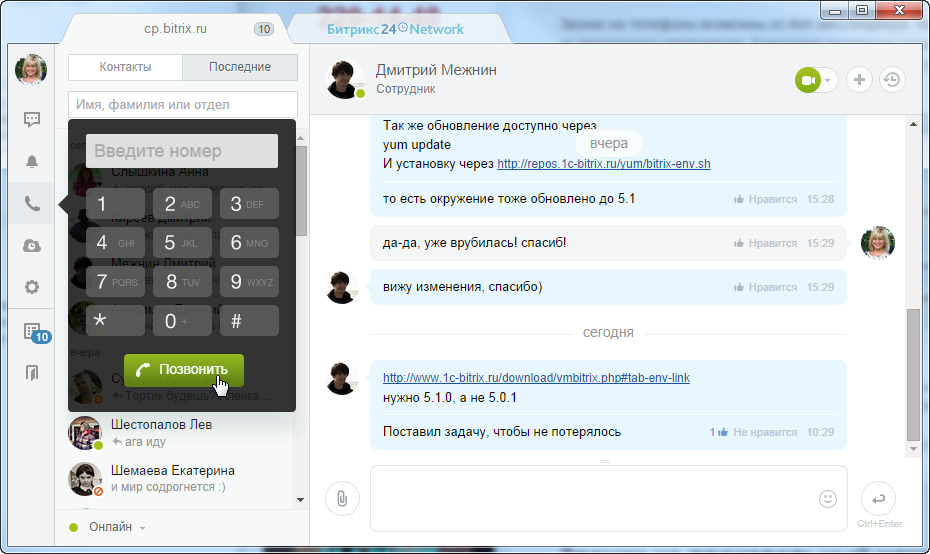Switch to the Последние tab
Viewport: 930px width, 554px height.
click(x=240, y=67)
